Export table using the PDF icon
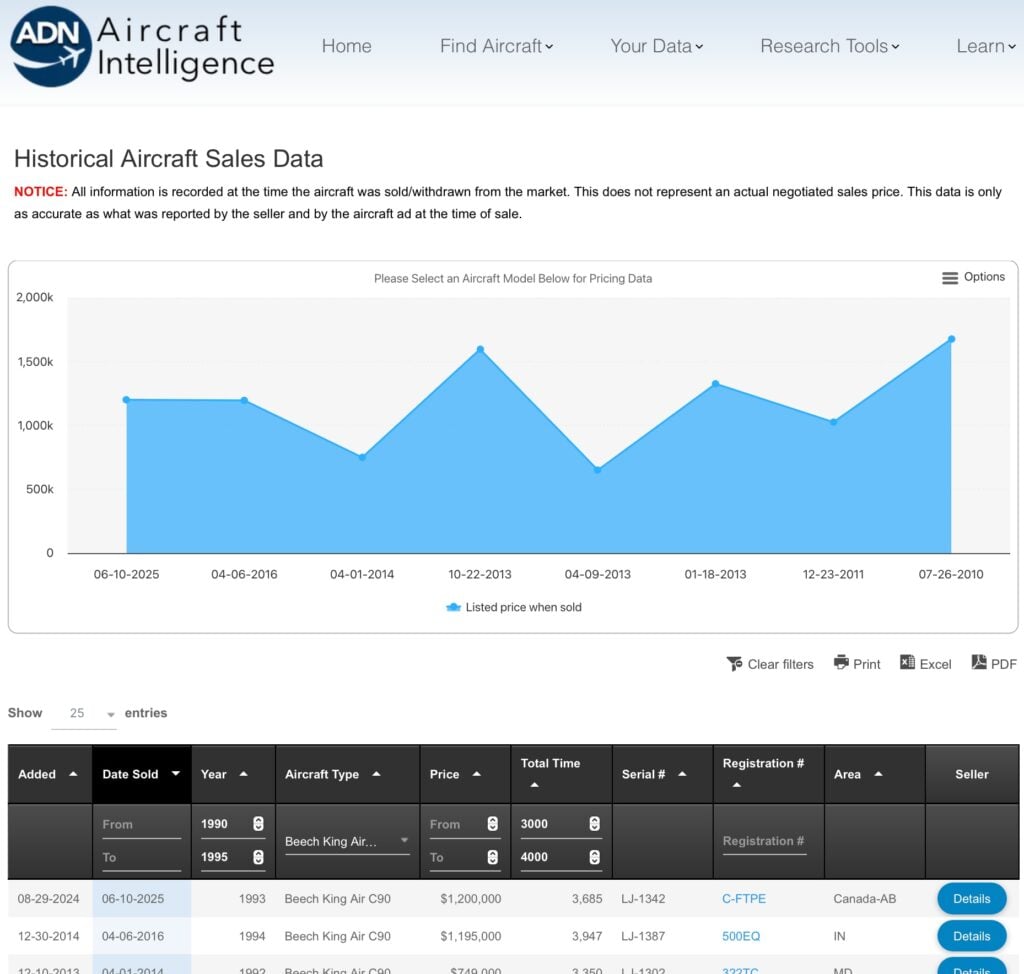Image resolution: width=1024 pixels, height=974 pixels. (x=979, y=663)
